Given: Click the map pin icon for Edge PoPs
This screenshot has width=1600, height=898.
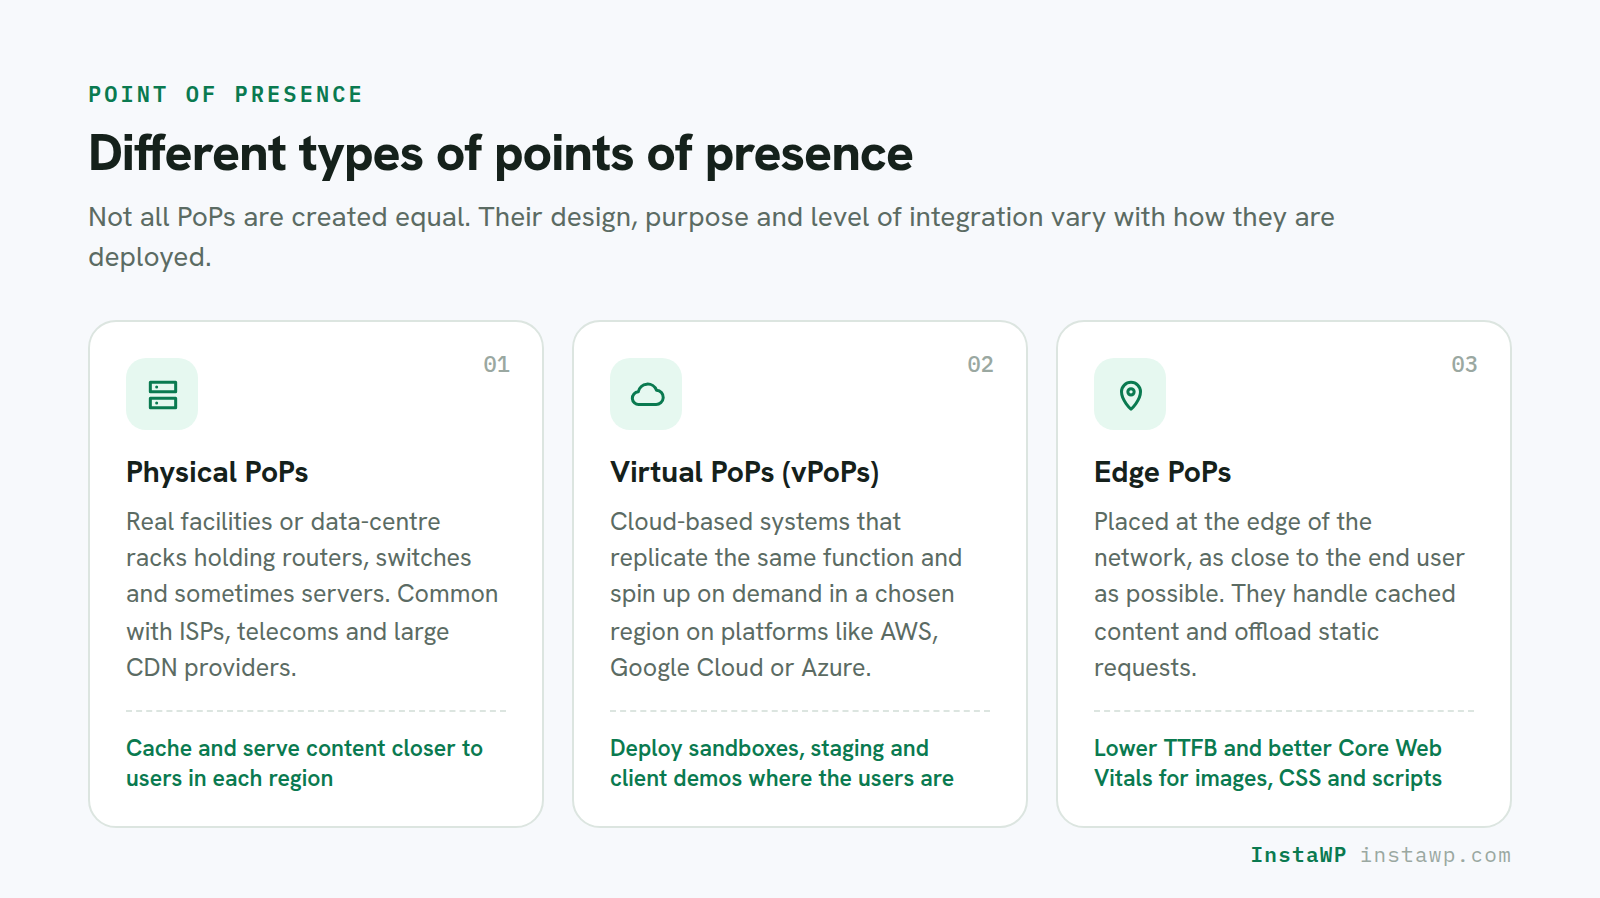Looking at the screenshot, I should (x=1130, y=395).
